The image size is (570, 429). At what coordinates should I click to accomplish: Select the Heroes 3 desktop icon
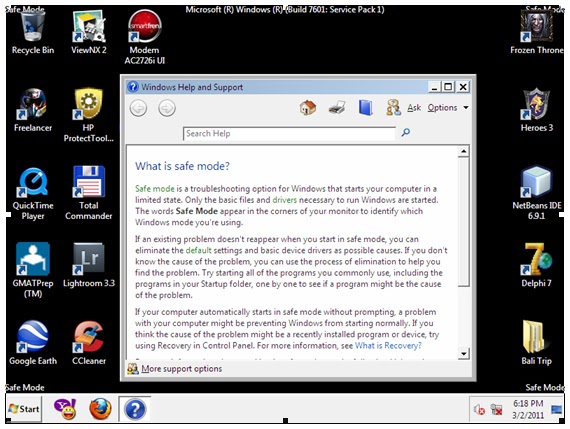(537, 110)
